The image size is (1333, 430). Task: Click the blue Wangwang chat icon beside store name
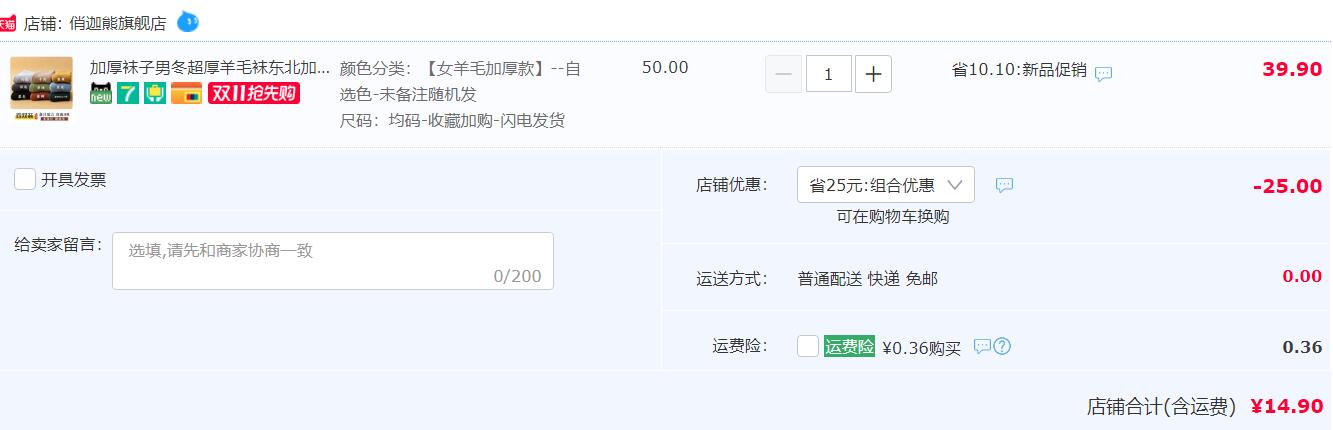pyautogui.click(x=187, y=21)
